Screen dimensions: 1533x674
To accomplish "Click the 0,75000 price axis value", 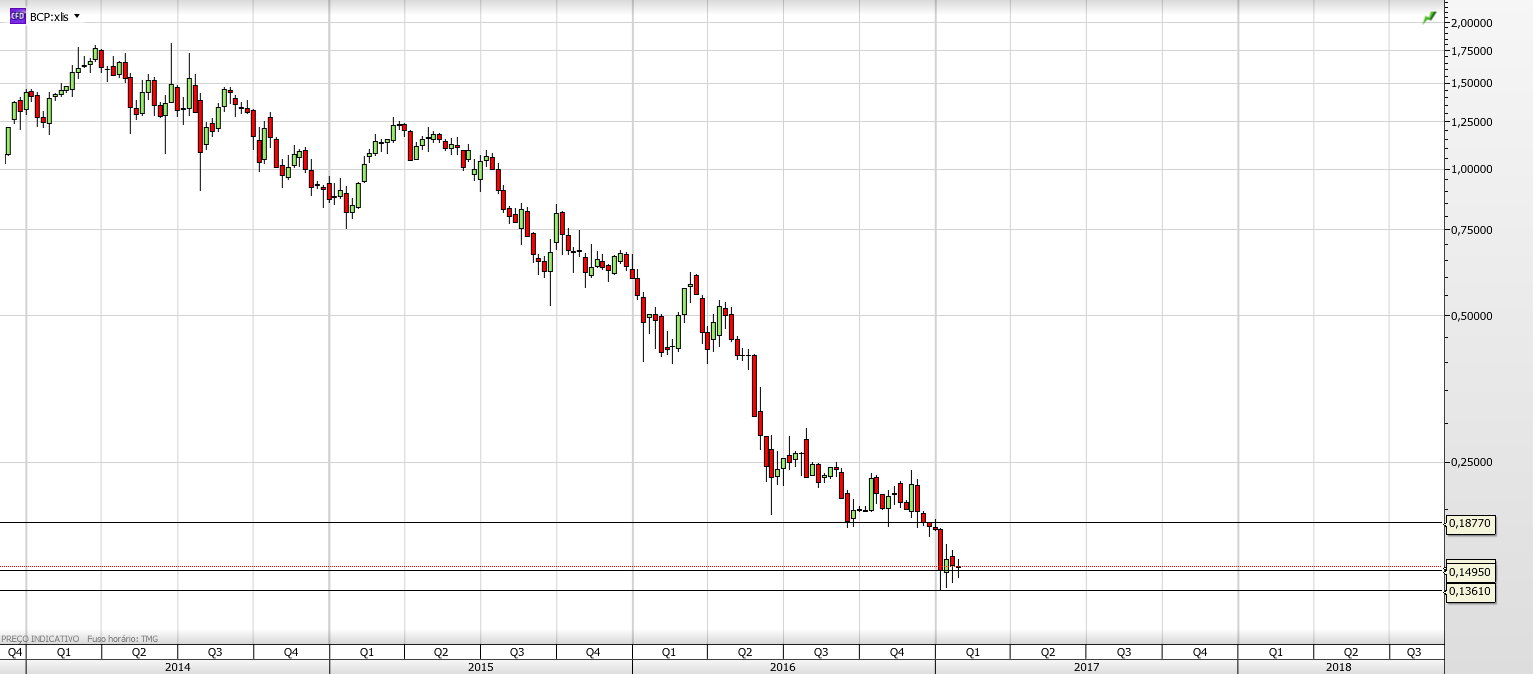I will tap(1471, 230).
